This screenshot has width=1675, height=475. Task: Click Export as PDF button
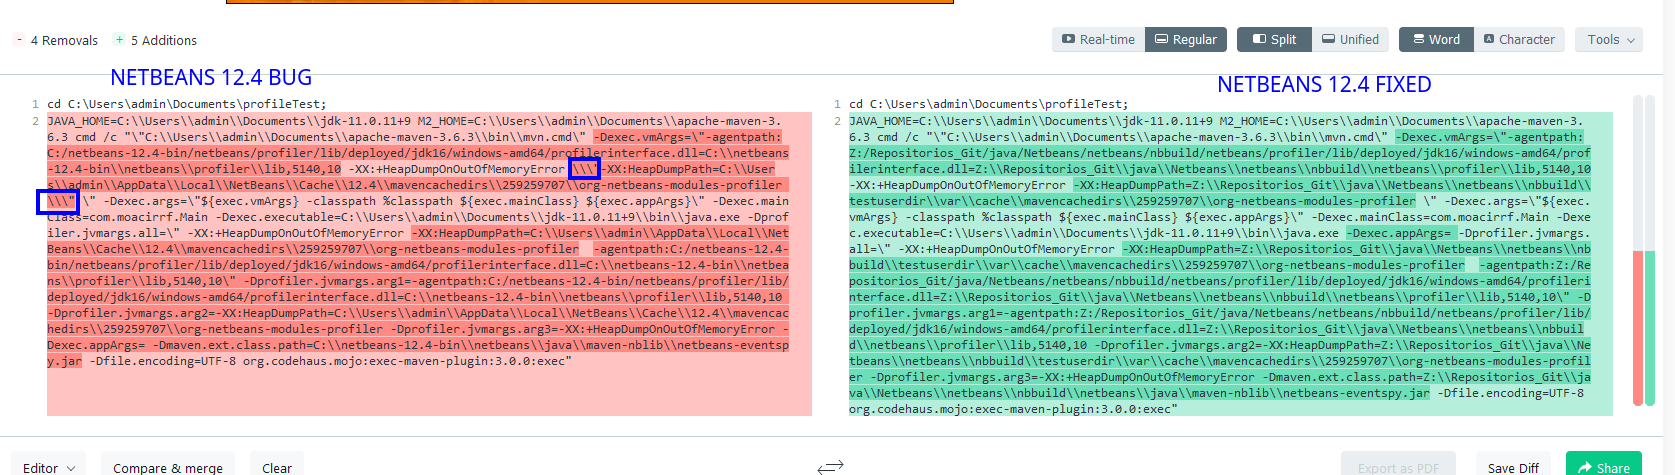[x=1398, y=467]
